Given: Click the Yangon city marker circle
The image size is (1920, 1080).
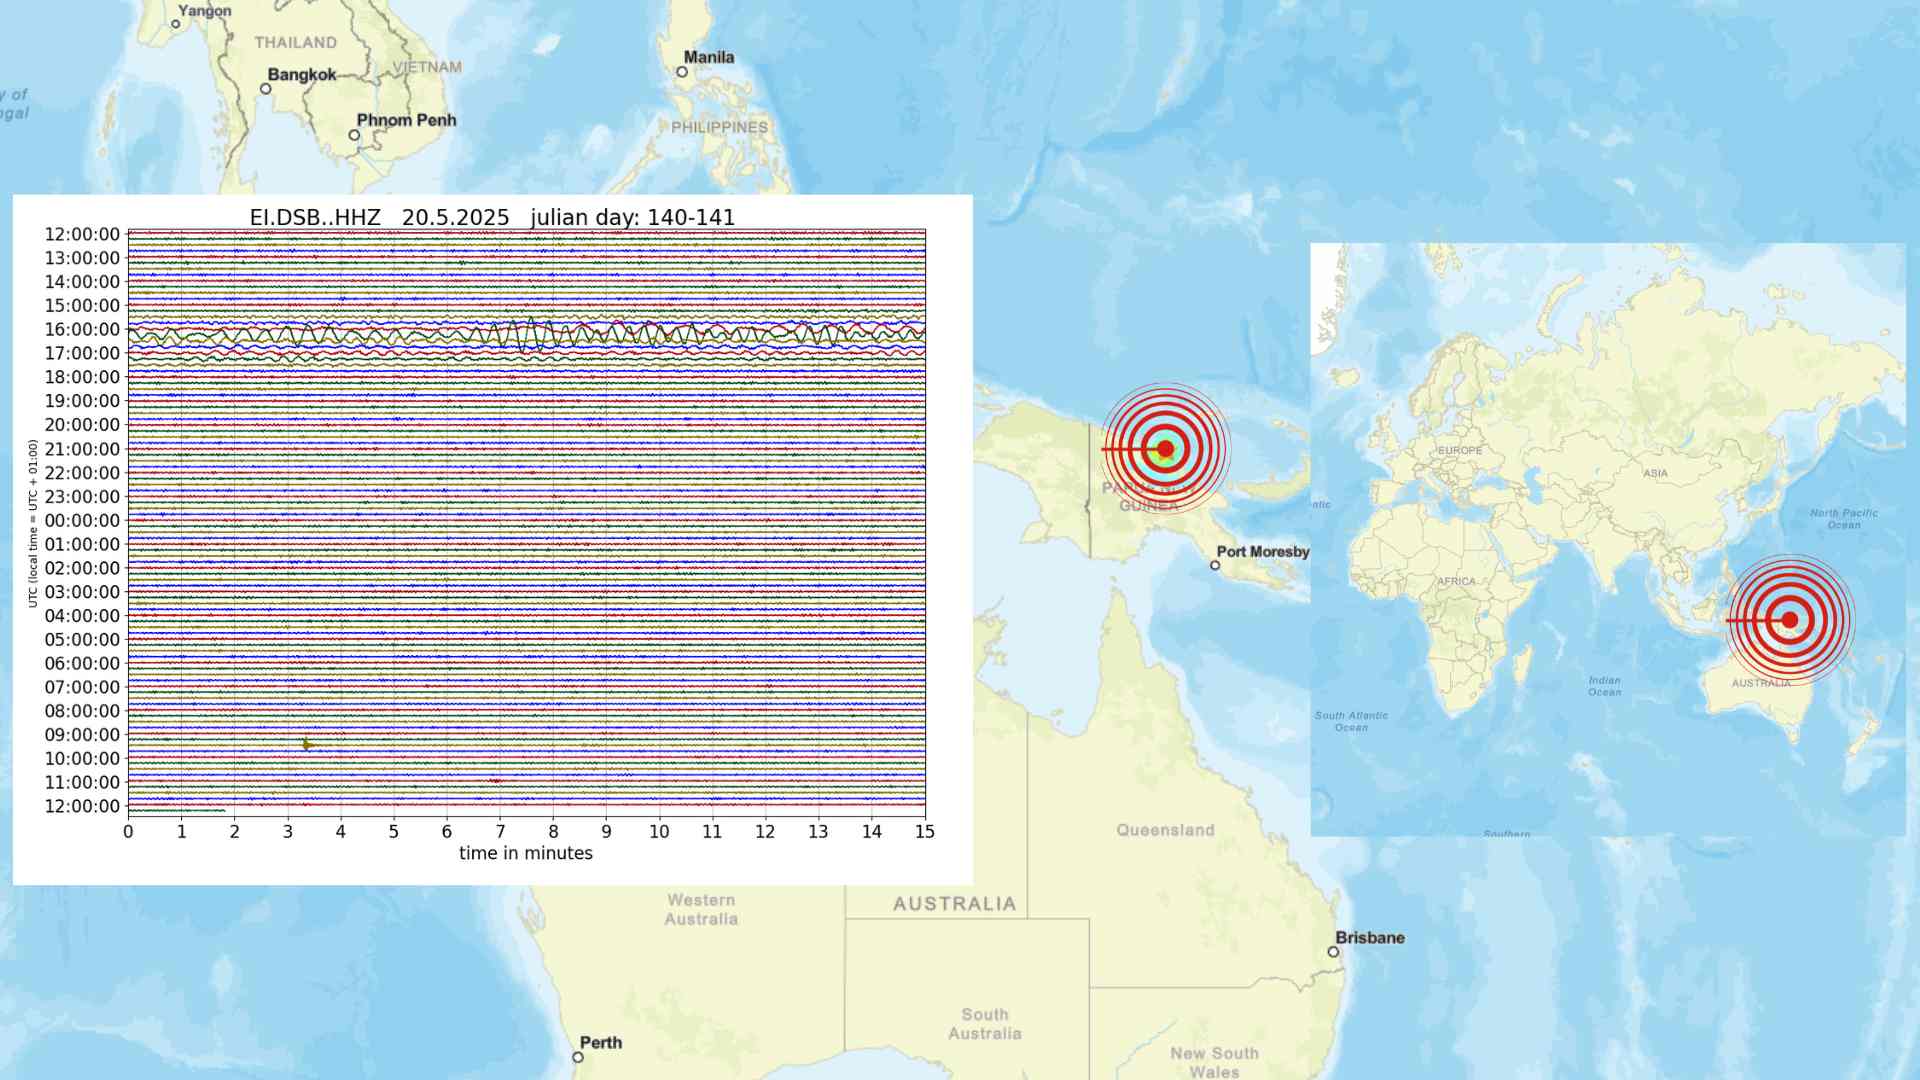Looking at the screenshot, I should pos(176,24).
